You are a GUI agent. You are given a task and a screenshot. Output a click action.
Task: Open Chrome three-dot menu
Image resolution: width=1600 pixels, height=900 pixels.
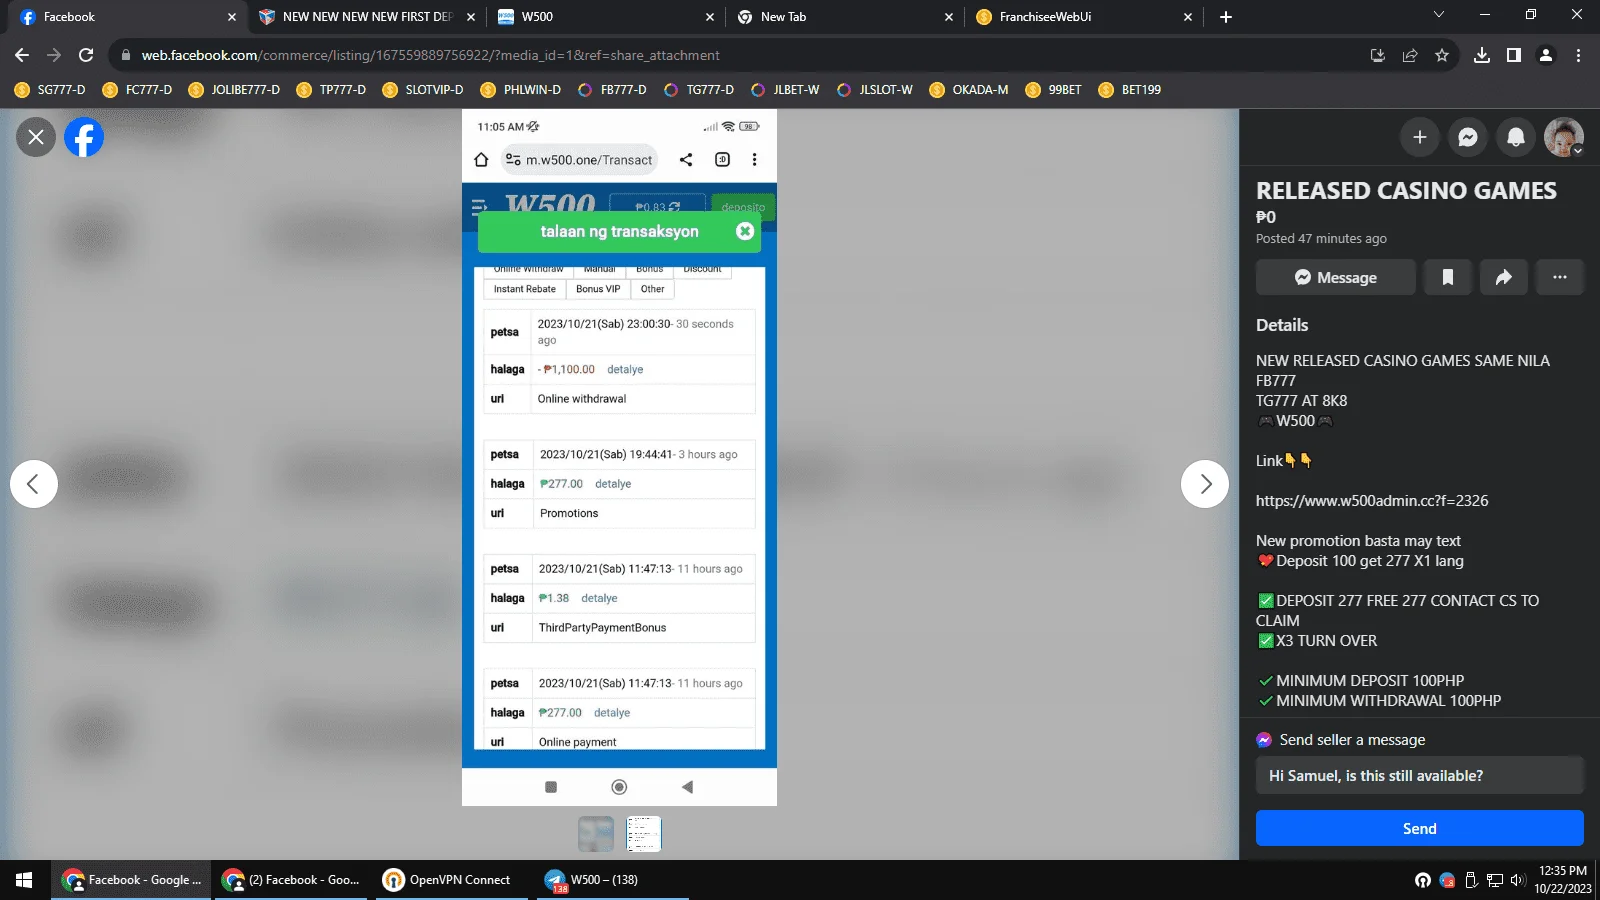1578,55
